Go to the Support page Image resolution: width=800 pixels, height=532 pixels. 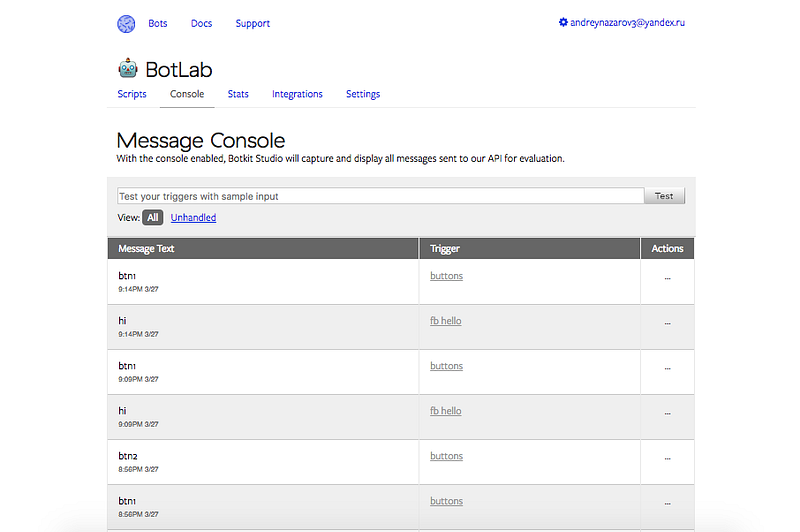pyautogui.click(x=253, y=23)
